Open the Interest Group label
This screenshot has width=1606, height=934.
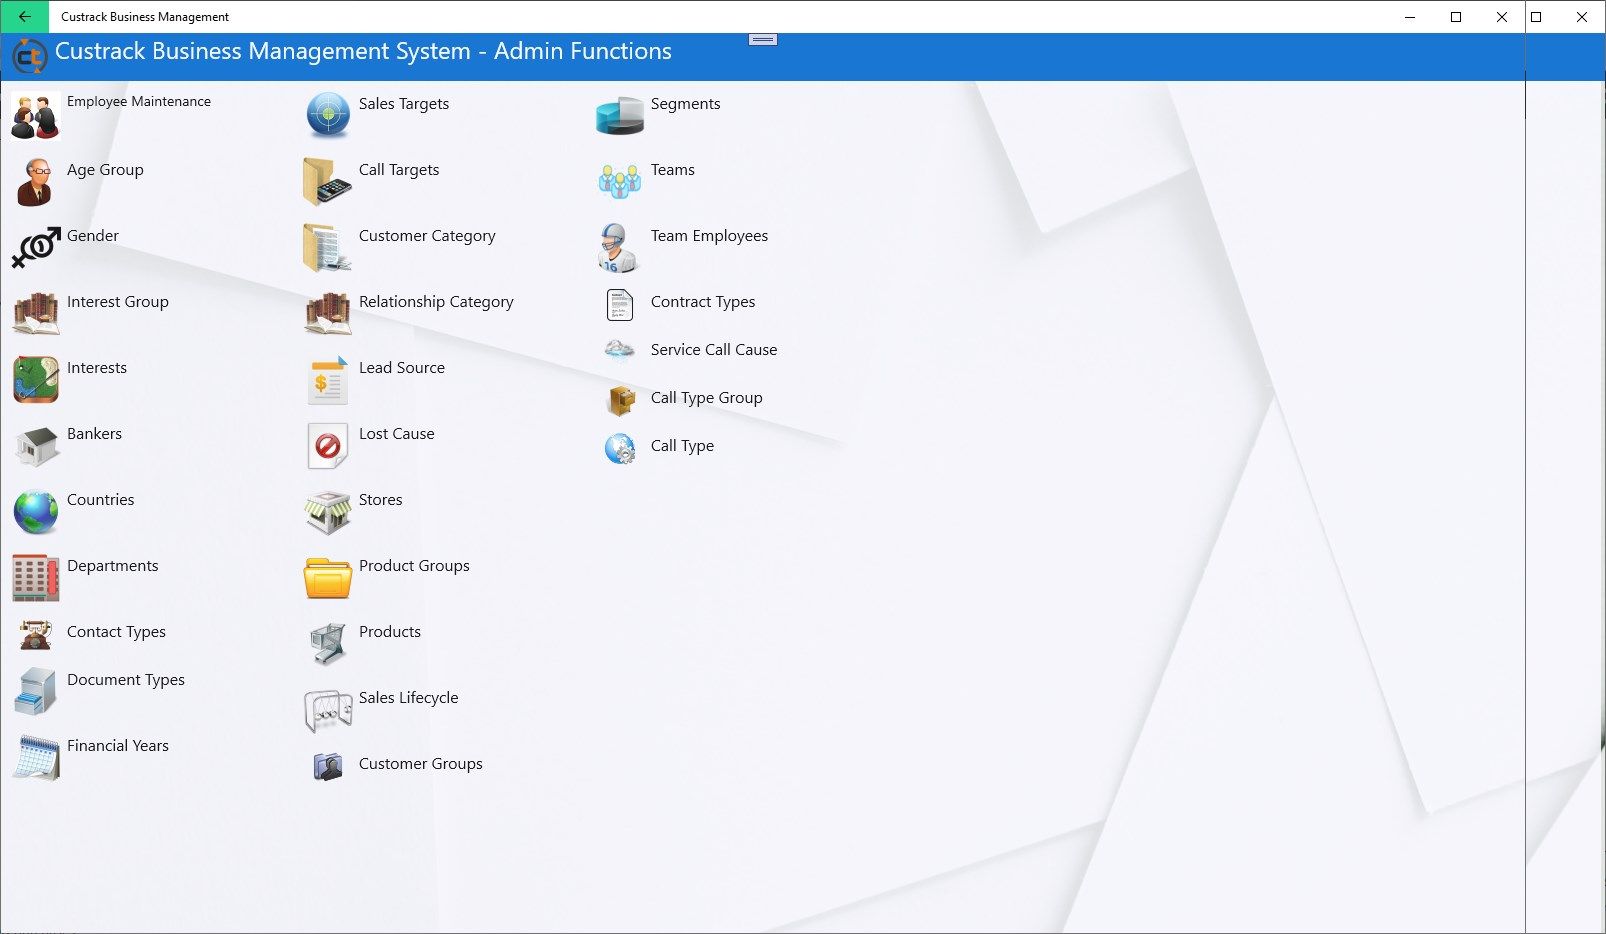pos(118,302)
